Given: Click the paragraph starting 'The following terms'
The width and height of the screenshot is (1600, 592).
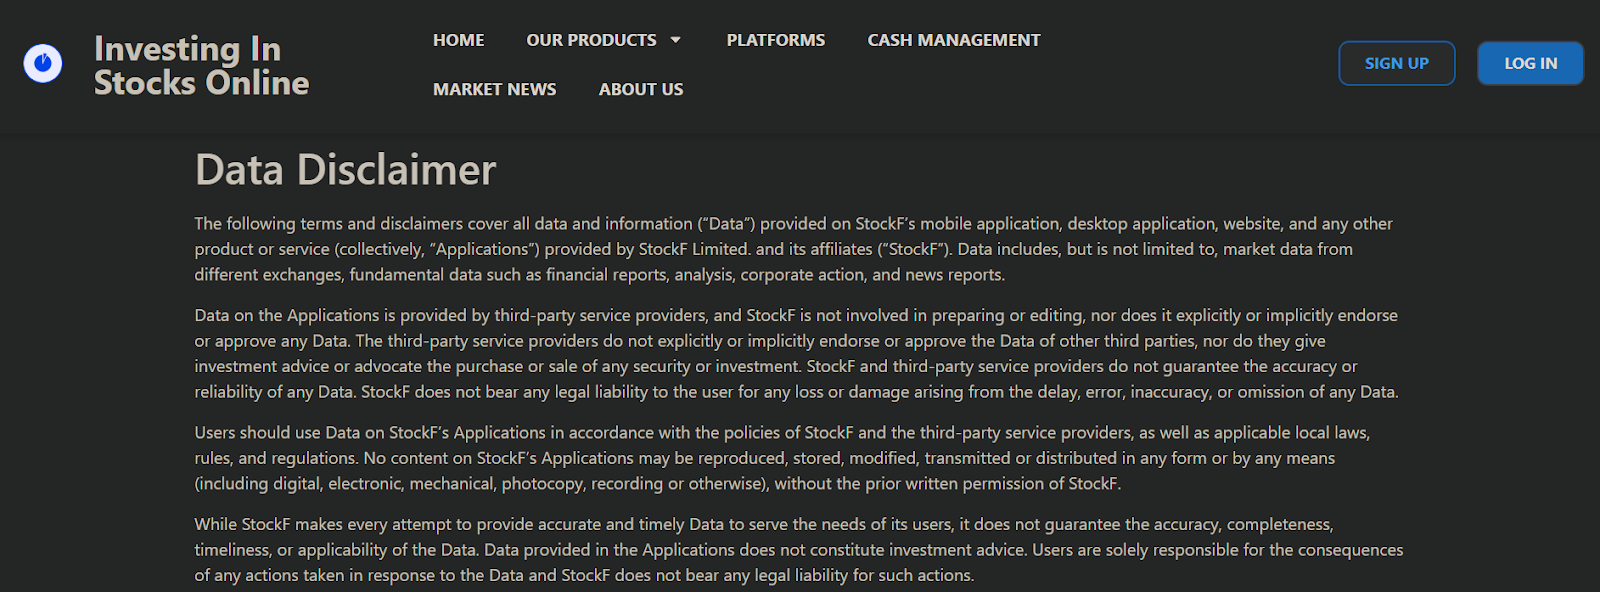Looking at the screenshot, I should coord(793,249).
